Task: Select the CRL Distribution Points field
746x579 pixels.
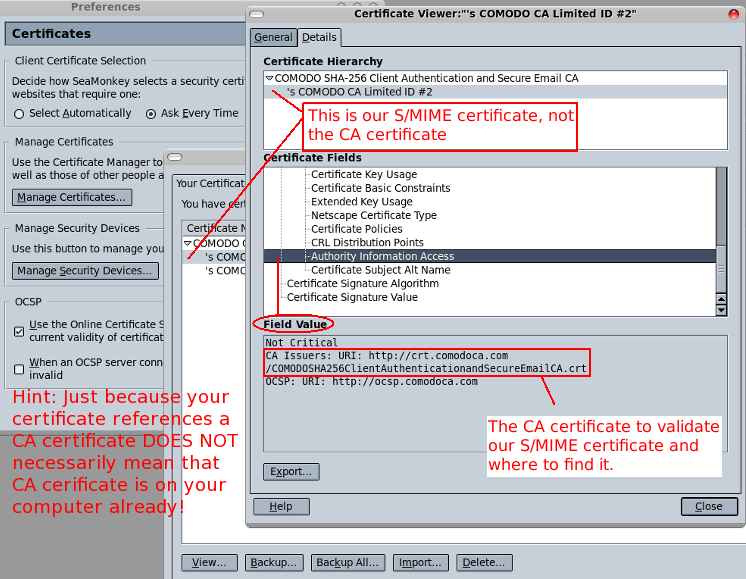Action: 367,243
